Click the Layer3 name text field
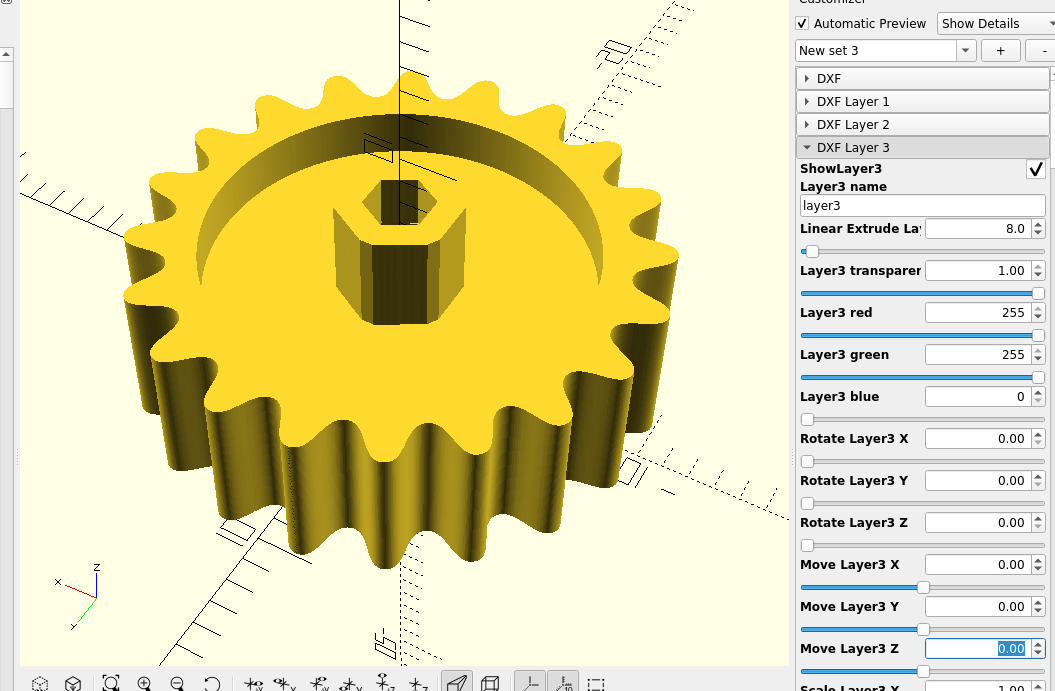The image size is (1055, 691). click(x=922, y=206)
